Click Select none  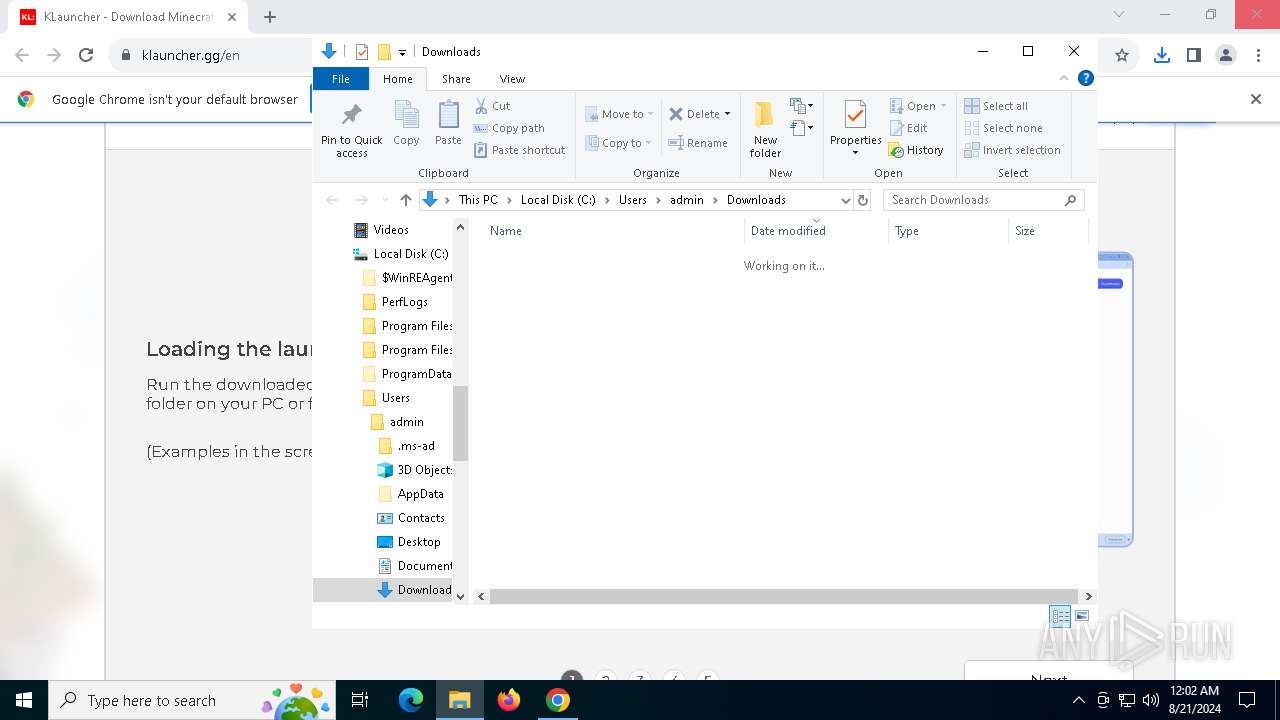1003,128
